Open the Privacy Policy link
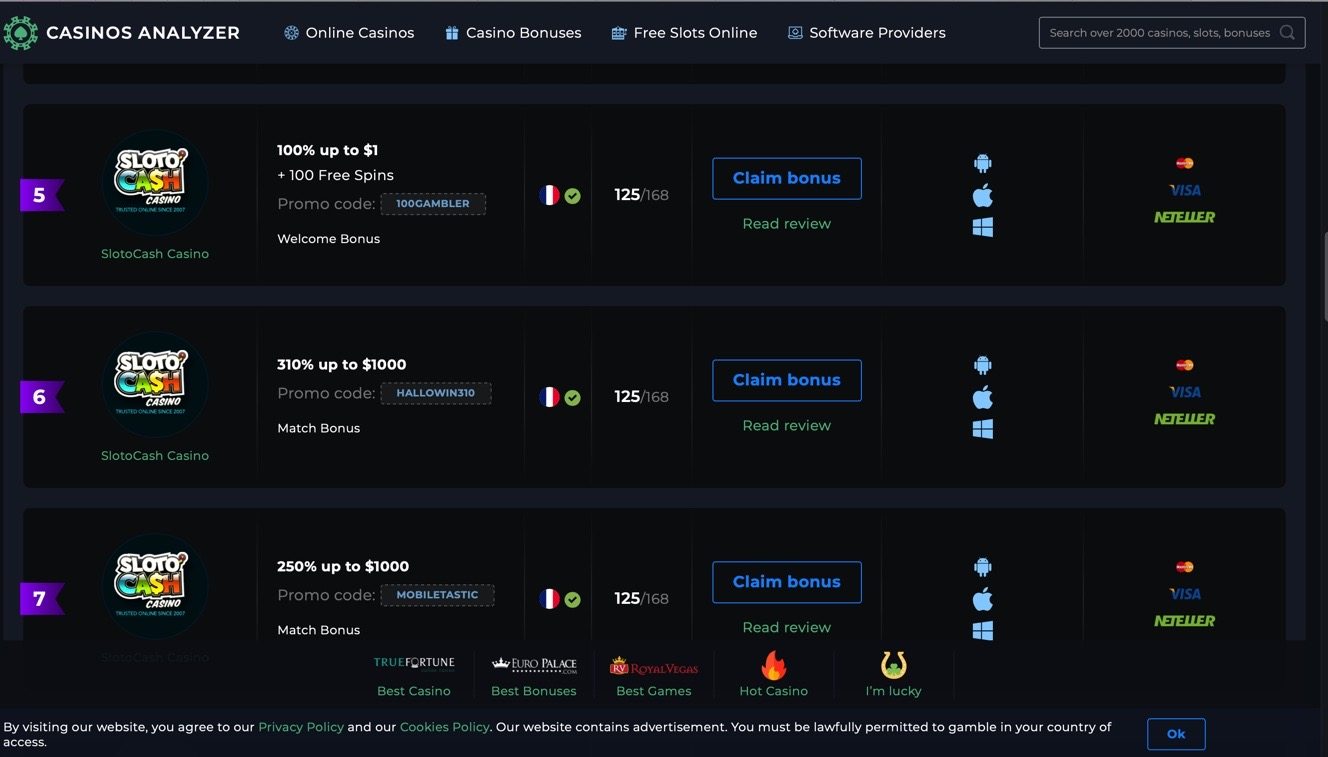1328x757 pixels. (x=301, y=727)
